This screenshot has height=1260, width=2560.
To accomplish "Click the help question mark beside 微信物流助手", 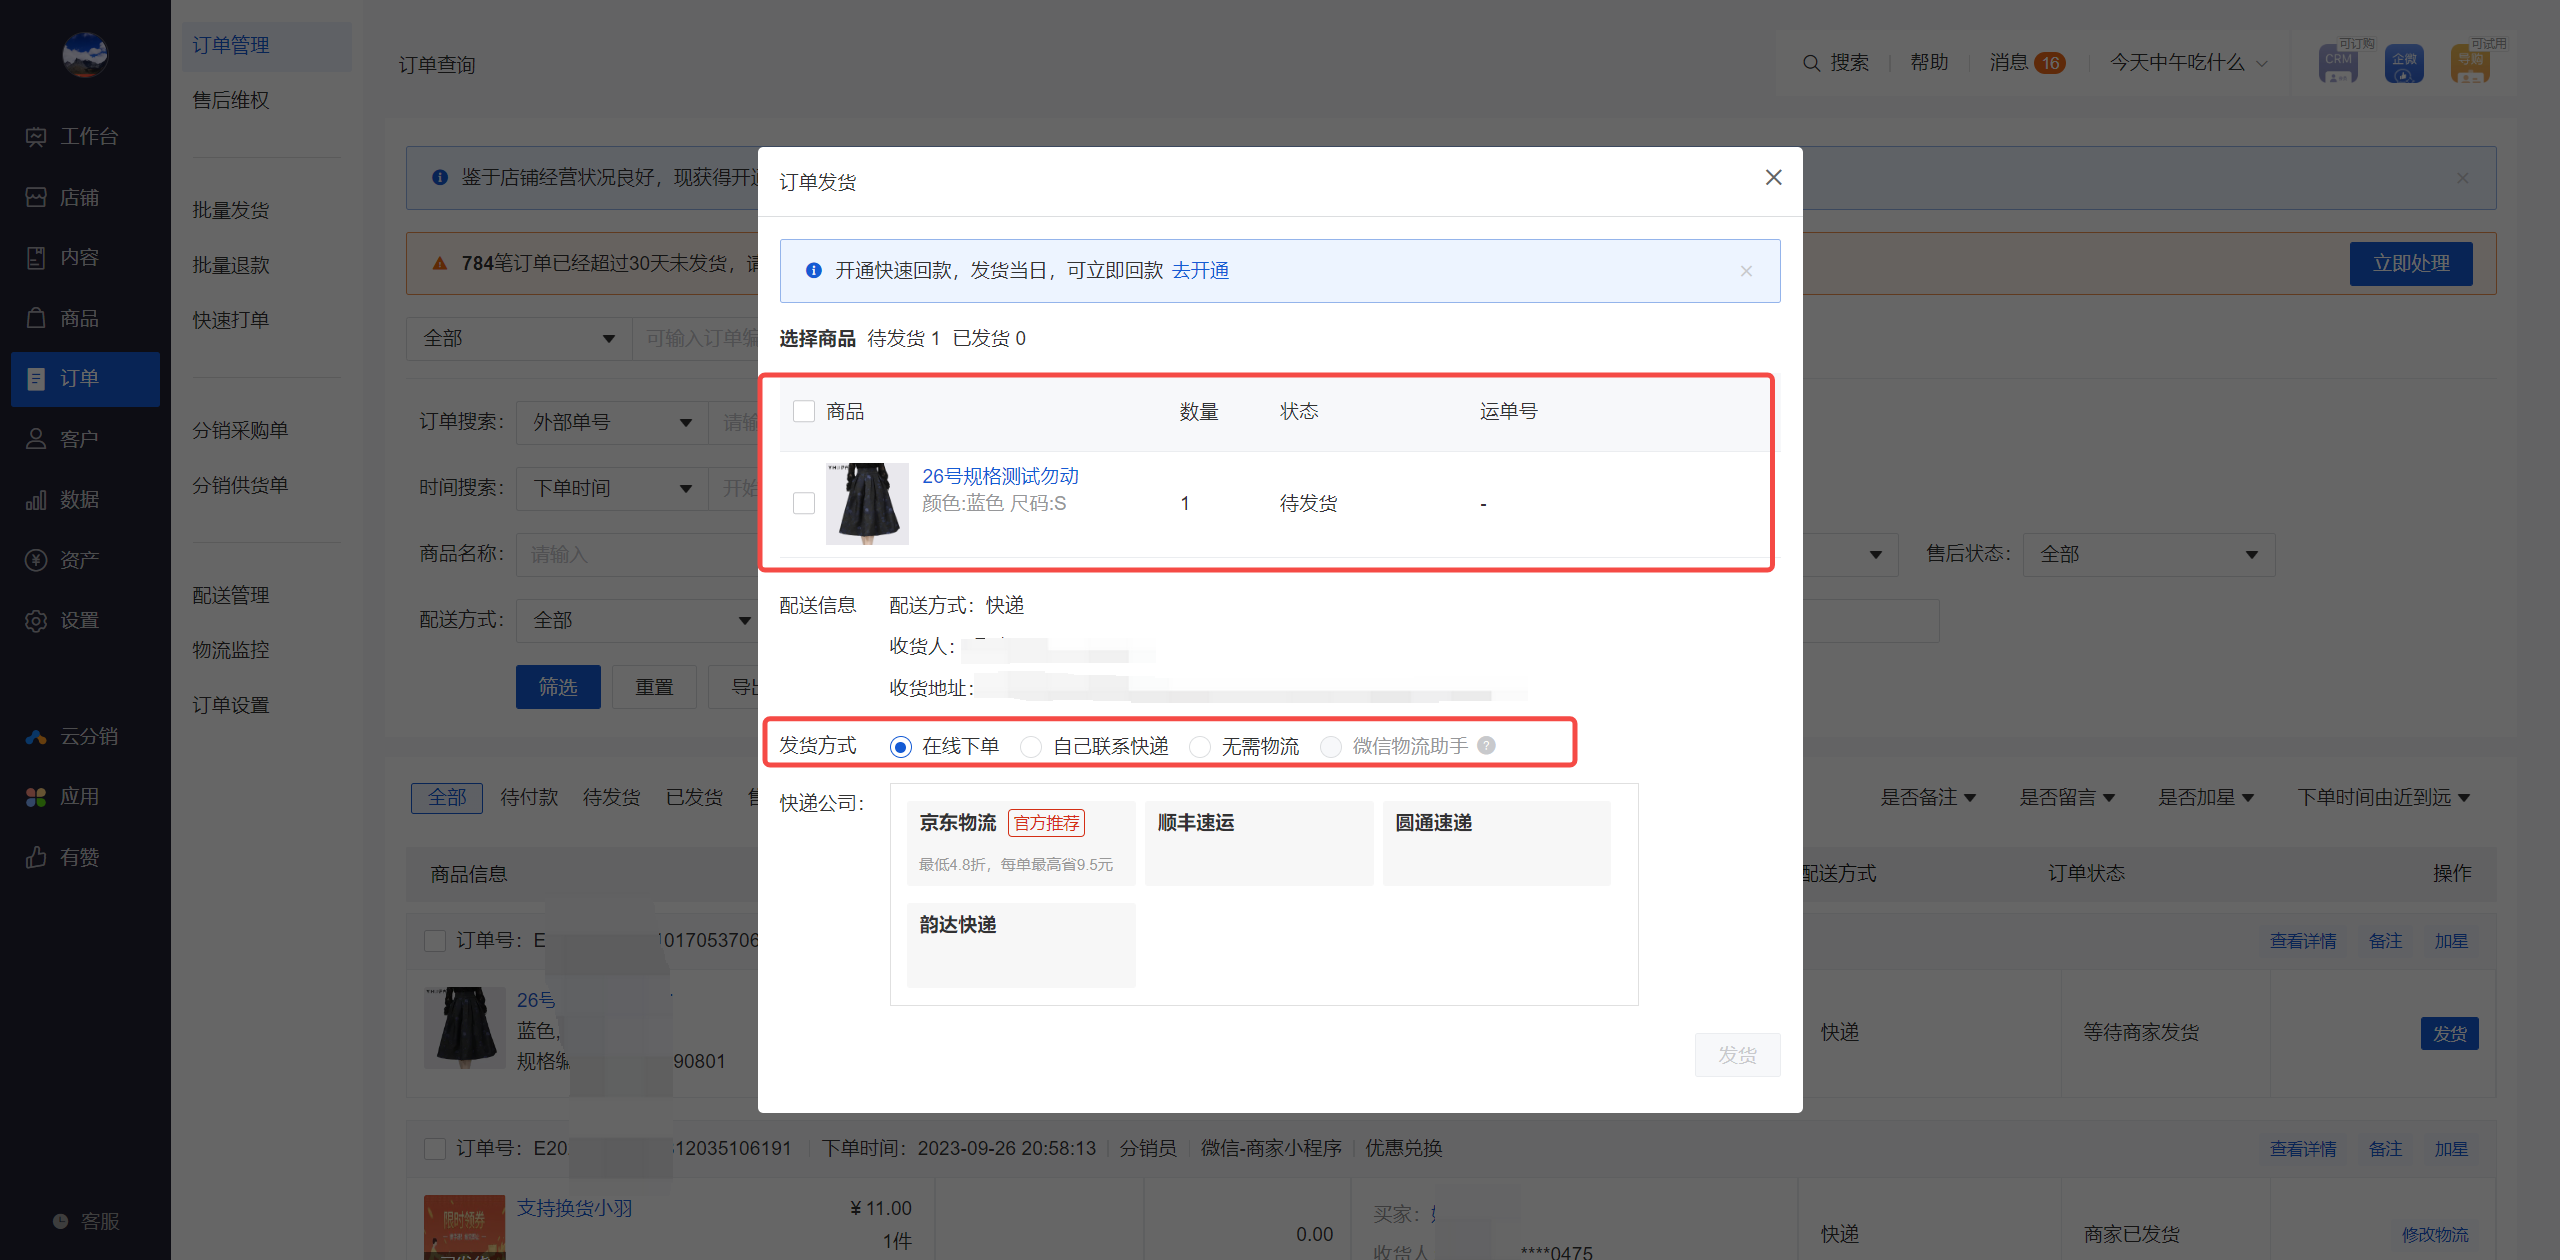I will pos(1487,746).
